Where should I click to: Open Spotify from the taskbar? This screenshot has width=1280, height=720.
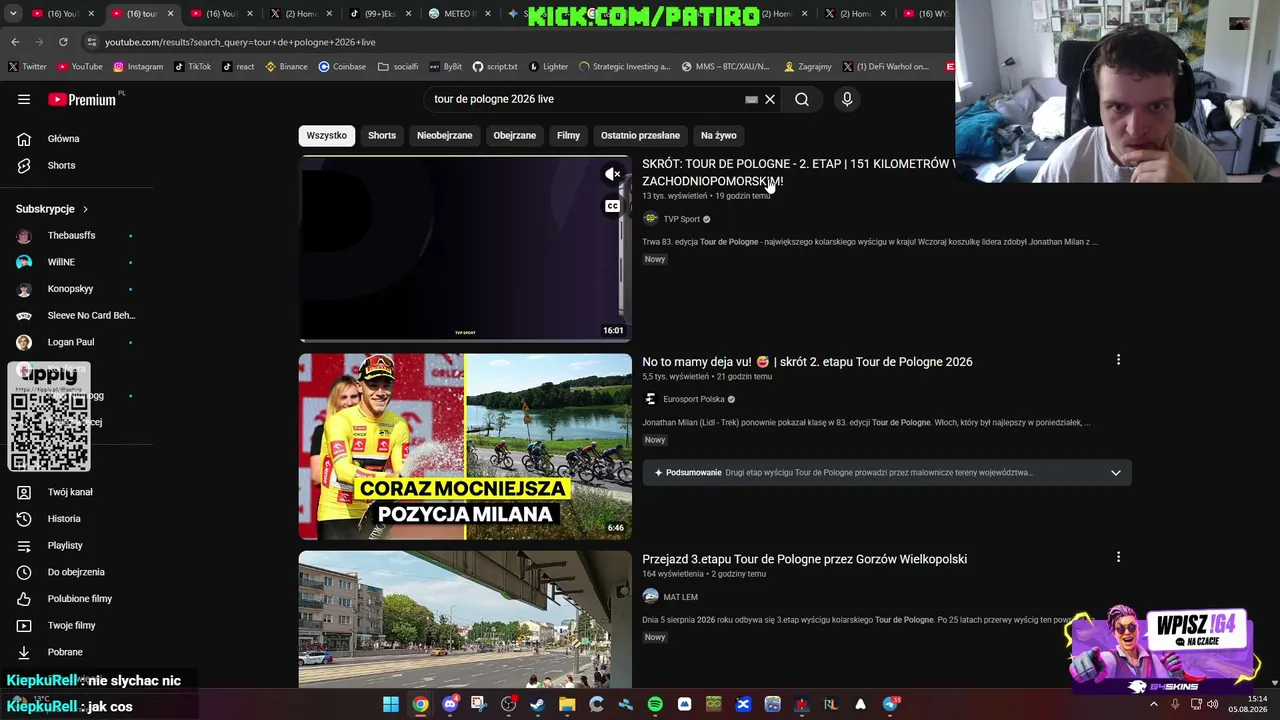click(655, 704)
